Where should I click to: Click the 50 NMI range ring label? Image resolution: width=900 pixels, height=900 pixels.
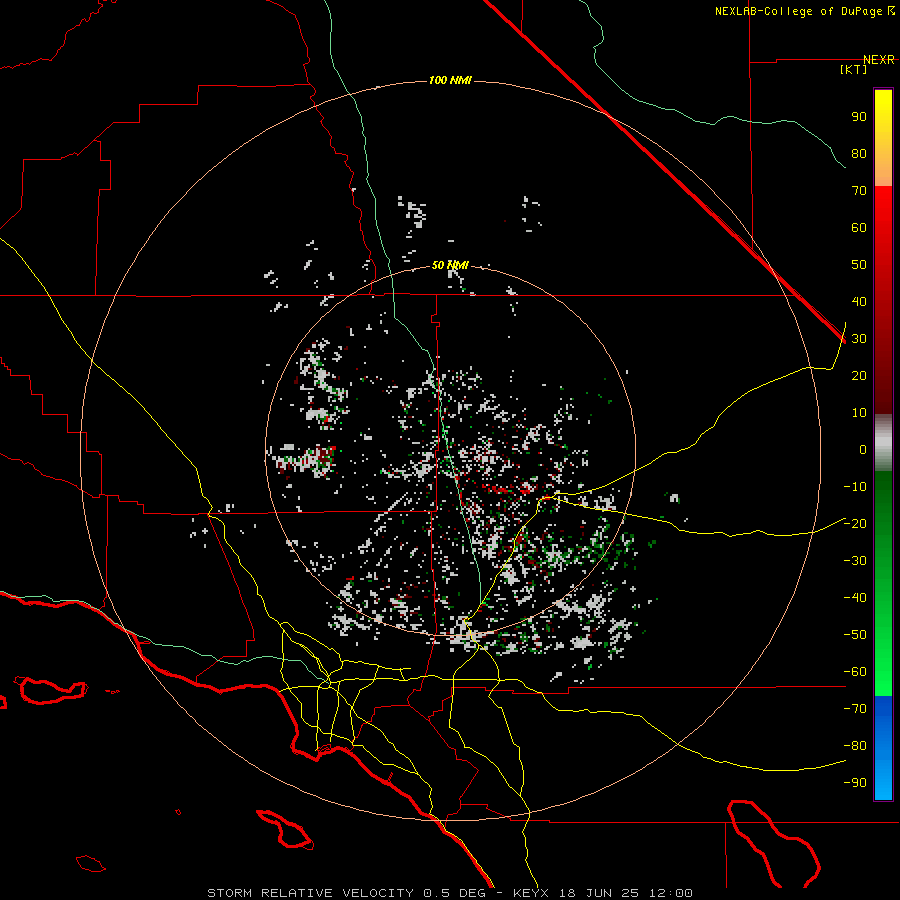(450, 265)
